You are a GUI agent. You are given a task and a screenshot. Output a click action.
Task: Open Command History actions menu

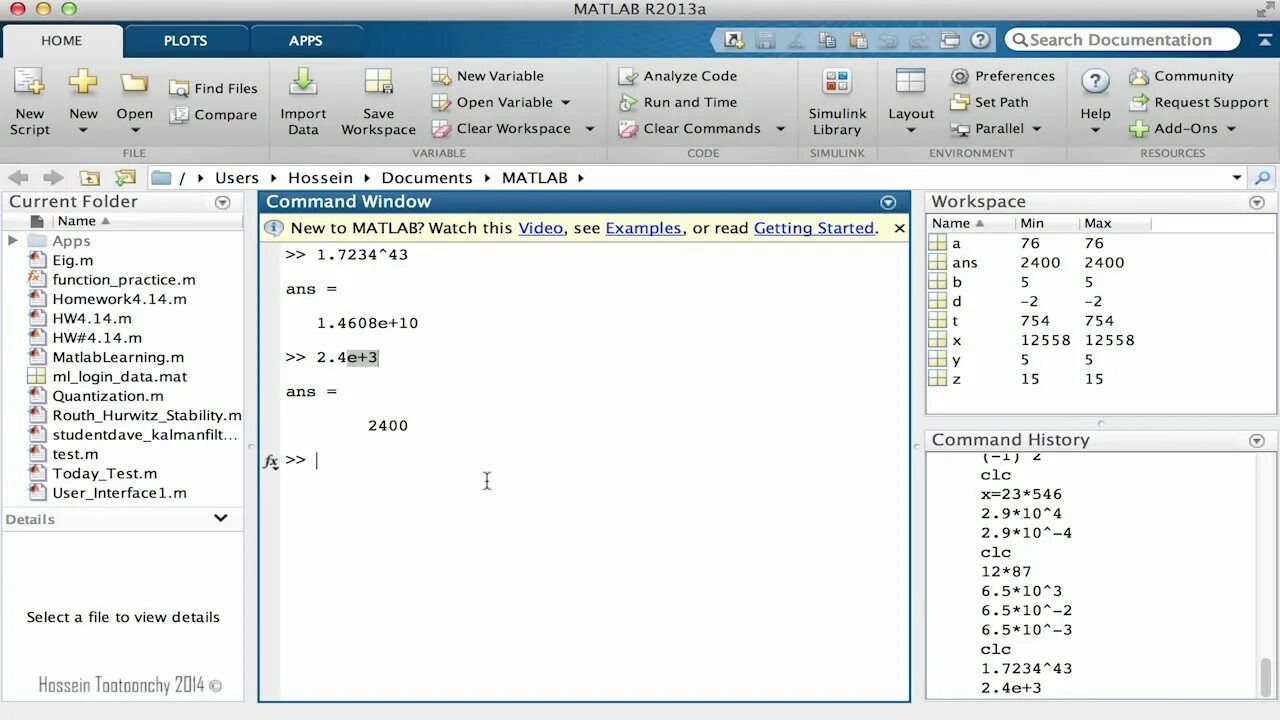tap(1257, 440)
